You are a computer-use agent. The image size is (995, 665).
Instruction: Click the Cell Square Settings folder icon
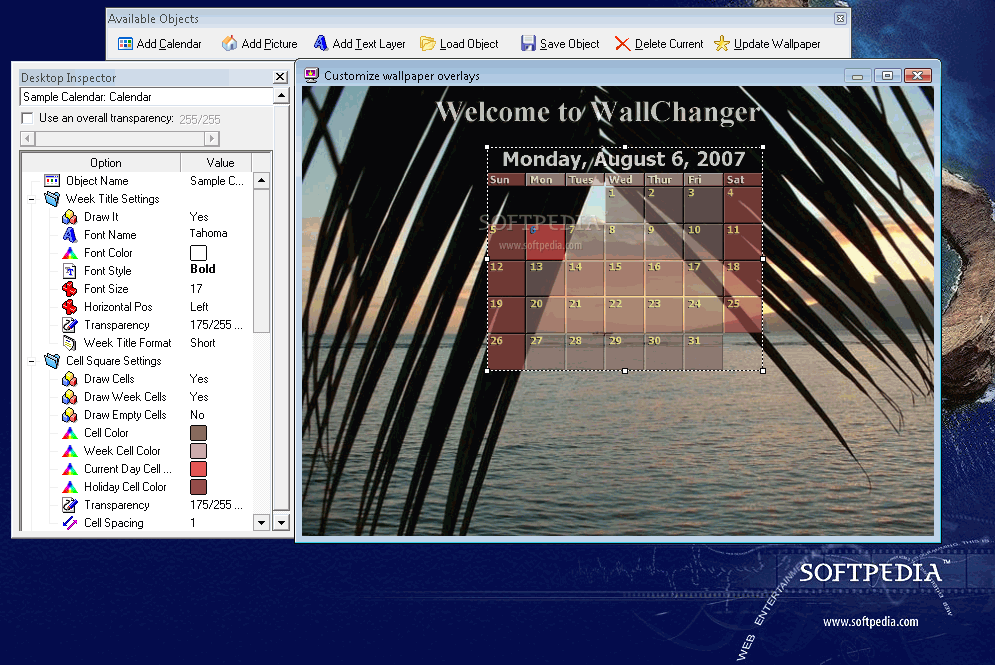click(52, 360)
